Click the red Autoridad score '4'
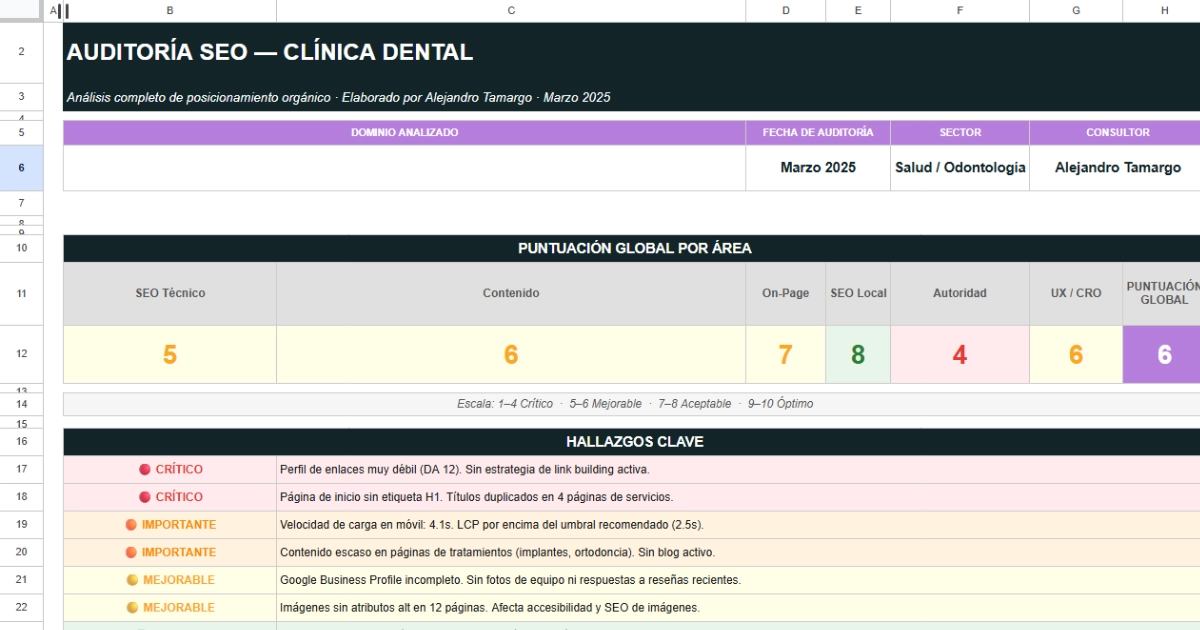The width and height of the screenshot is (1200, 630). (960, 354)
